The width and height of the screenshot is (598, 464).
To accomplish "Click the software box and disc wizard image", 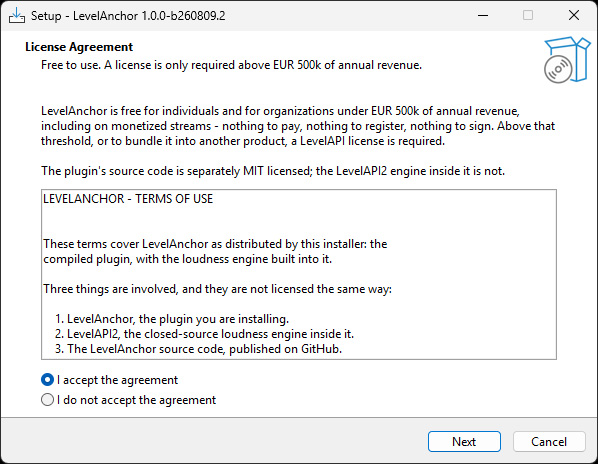I will click(567, 60).
